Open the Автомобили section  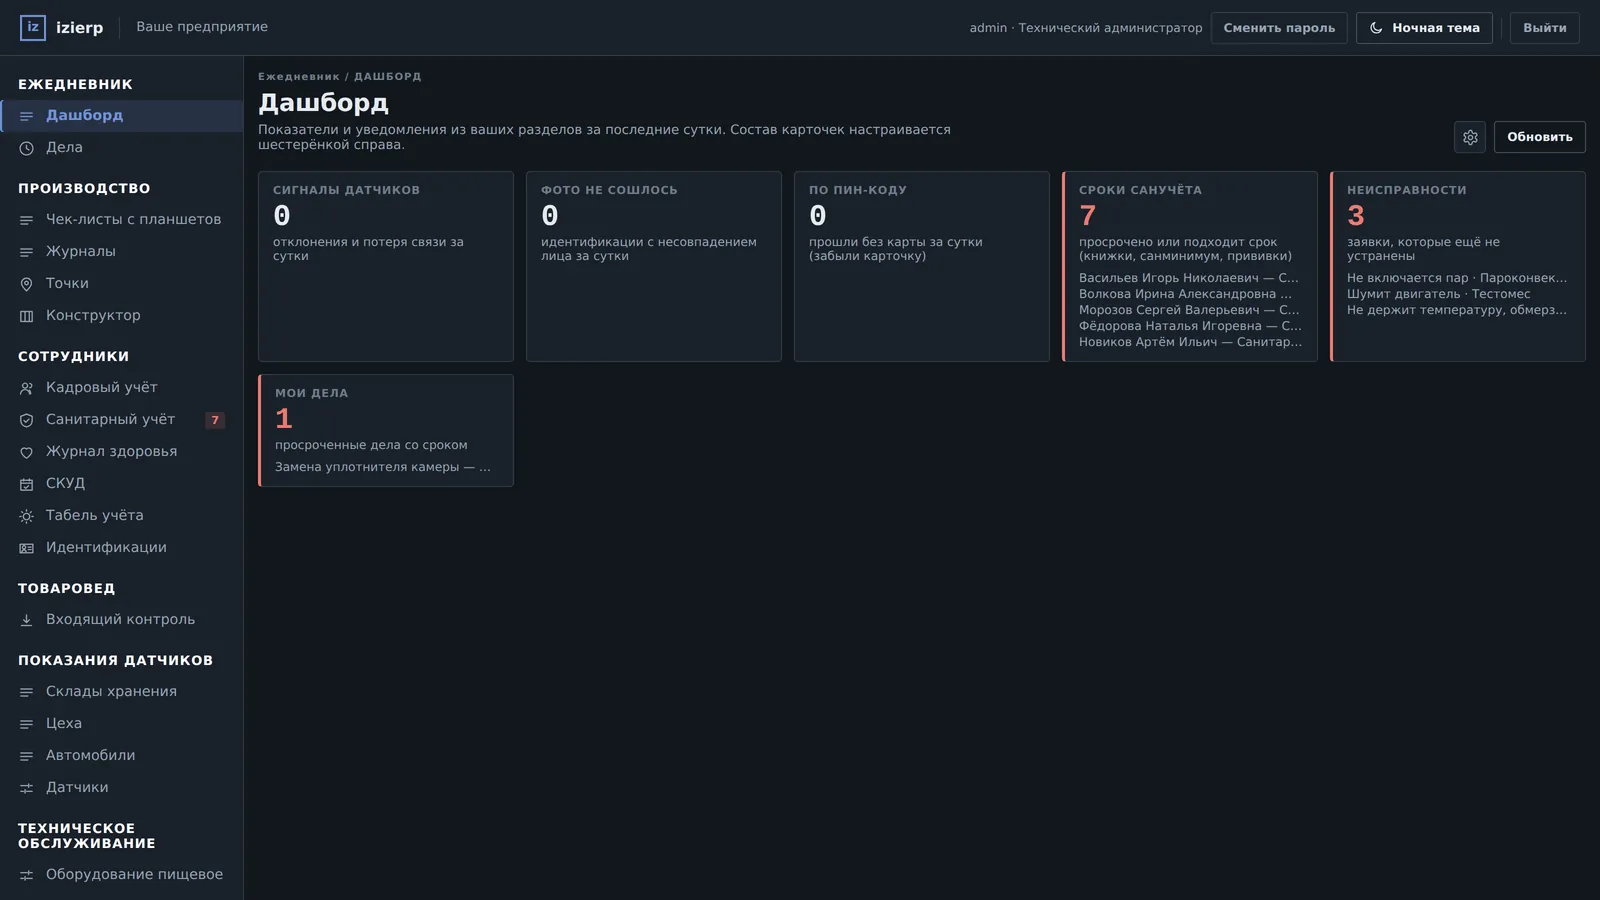click(x=121, y=756)
